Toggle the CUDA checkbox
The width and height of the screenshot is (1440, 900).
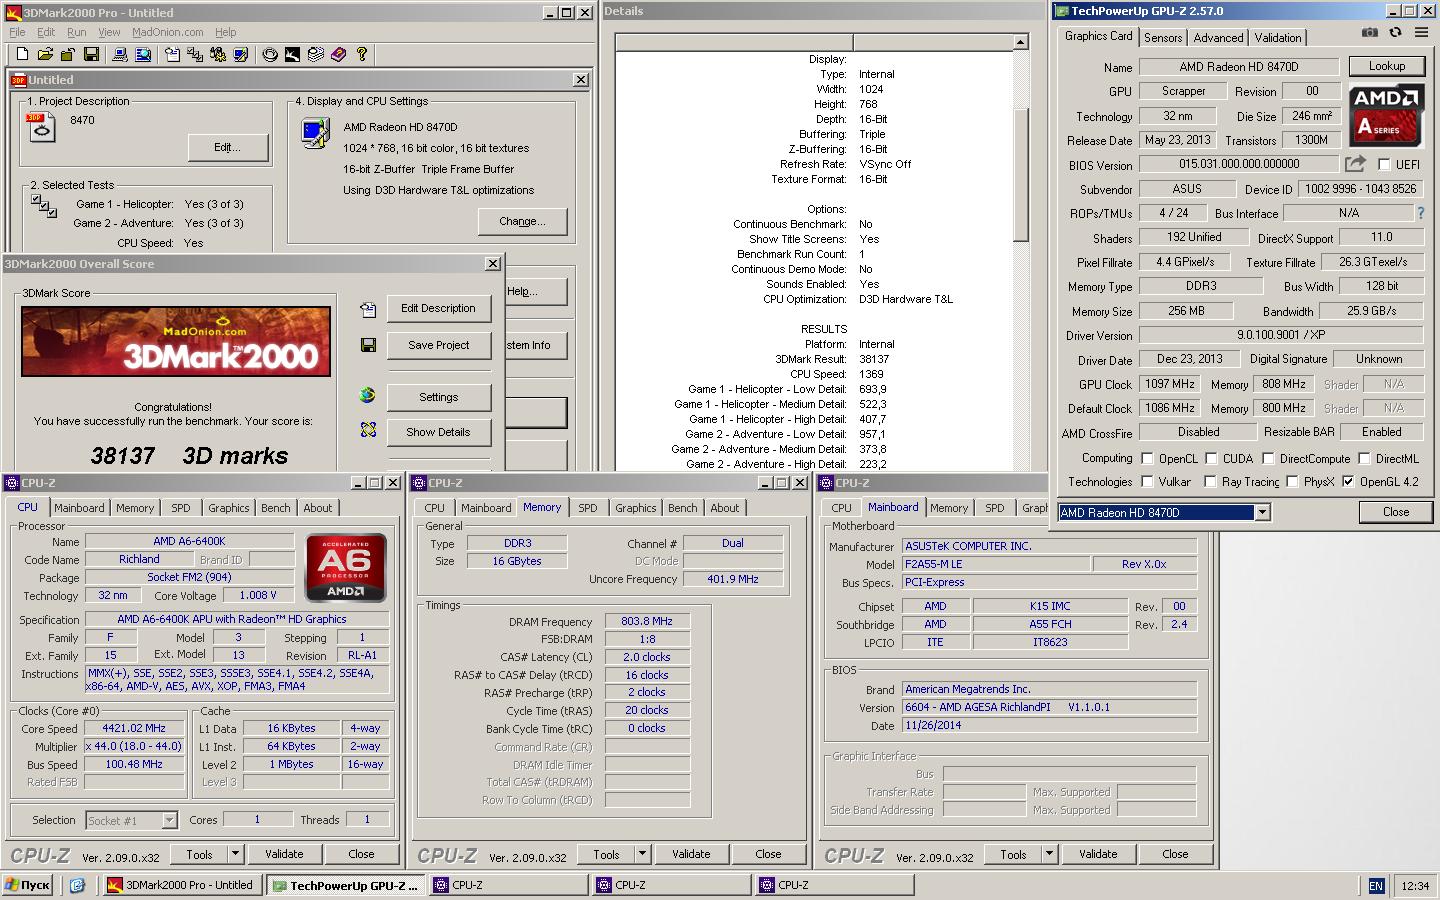[x=1211, y=458]
